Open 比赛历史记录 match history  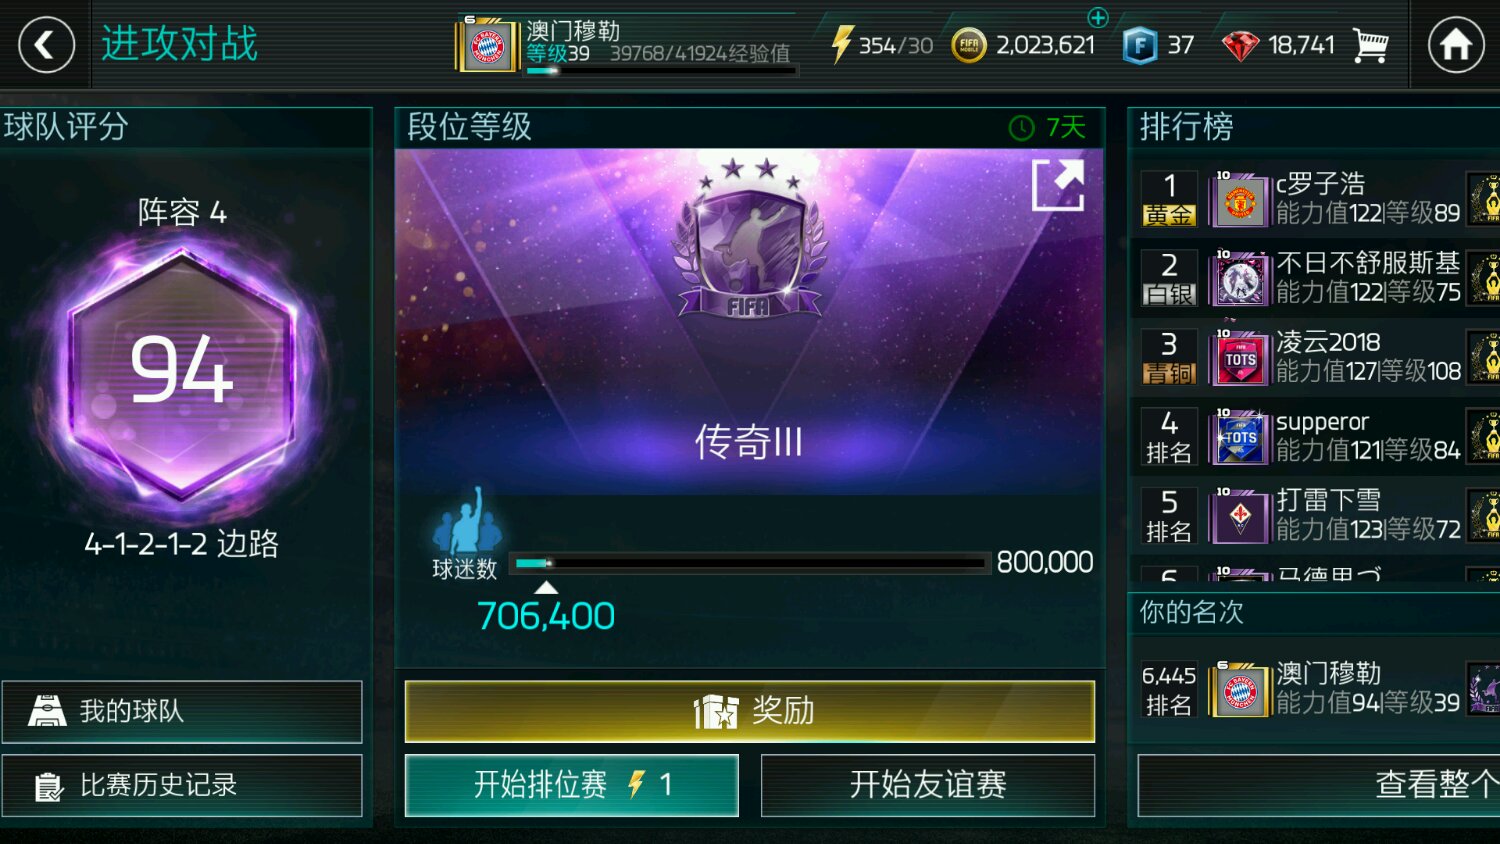[182, 785]
